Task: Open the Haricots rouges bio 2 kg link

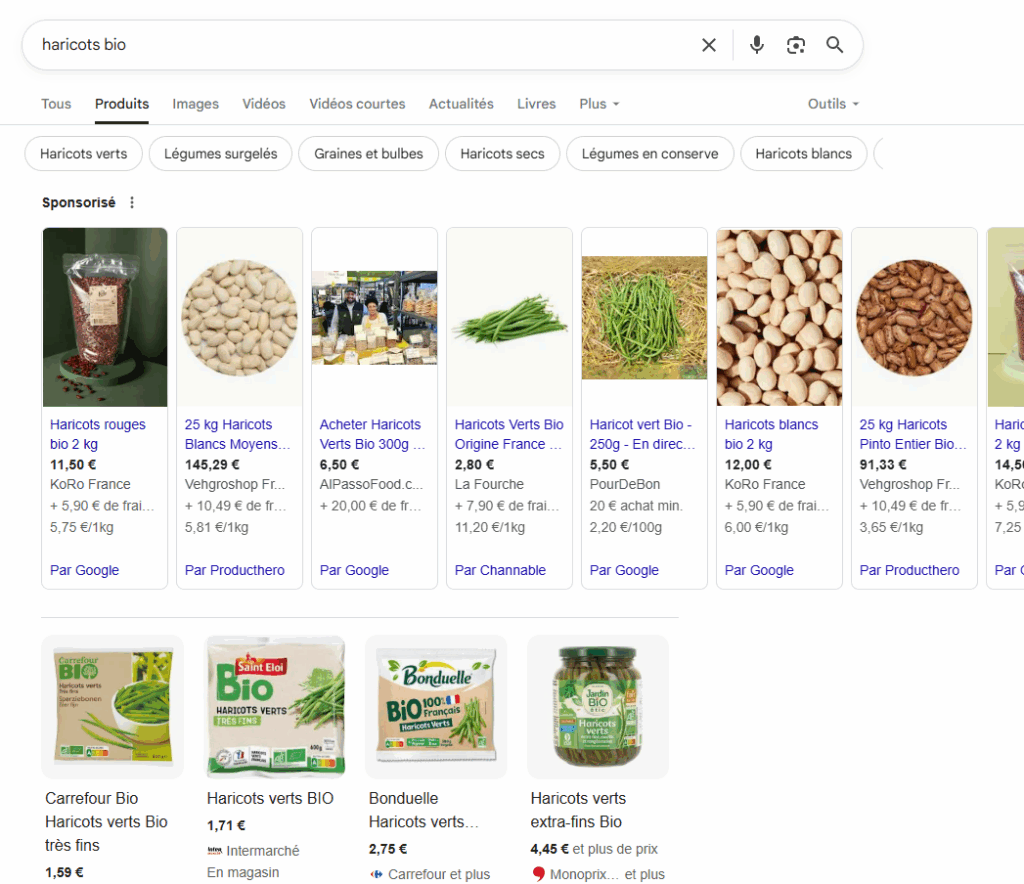Action: tap(98, 434)
